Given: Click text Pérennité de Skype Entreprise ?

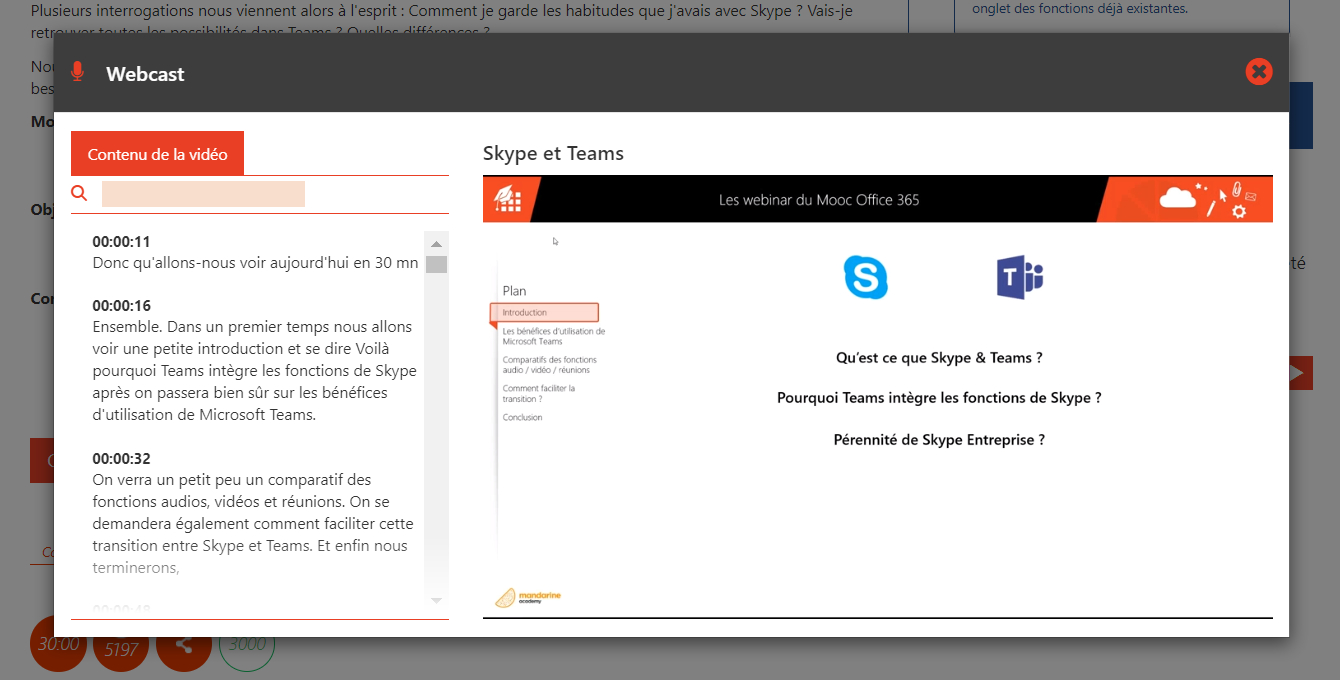Looking at the screenshot, I should click(x=939, y=440).
